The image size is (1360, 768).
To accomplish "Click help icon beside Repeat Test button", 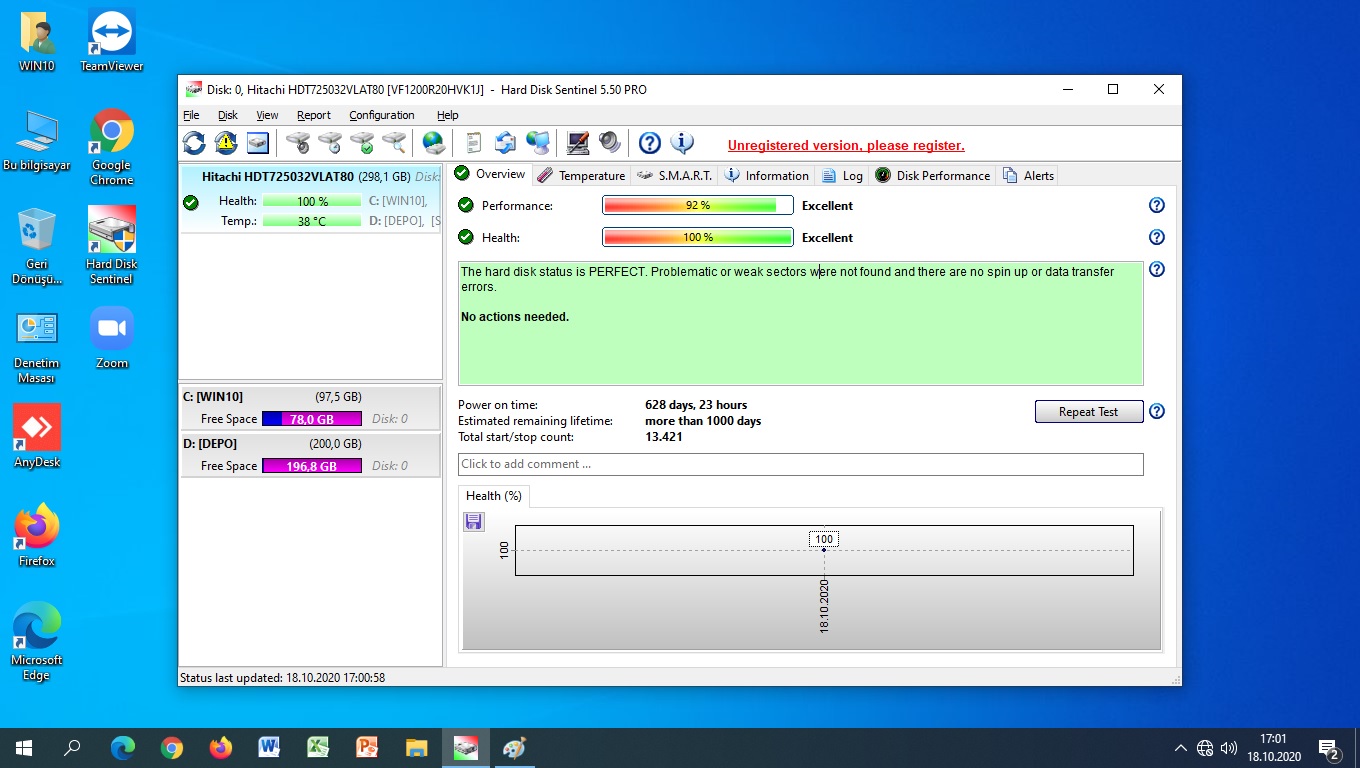I will click(1156, 411).
